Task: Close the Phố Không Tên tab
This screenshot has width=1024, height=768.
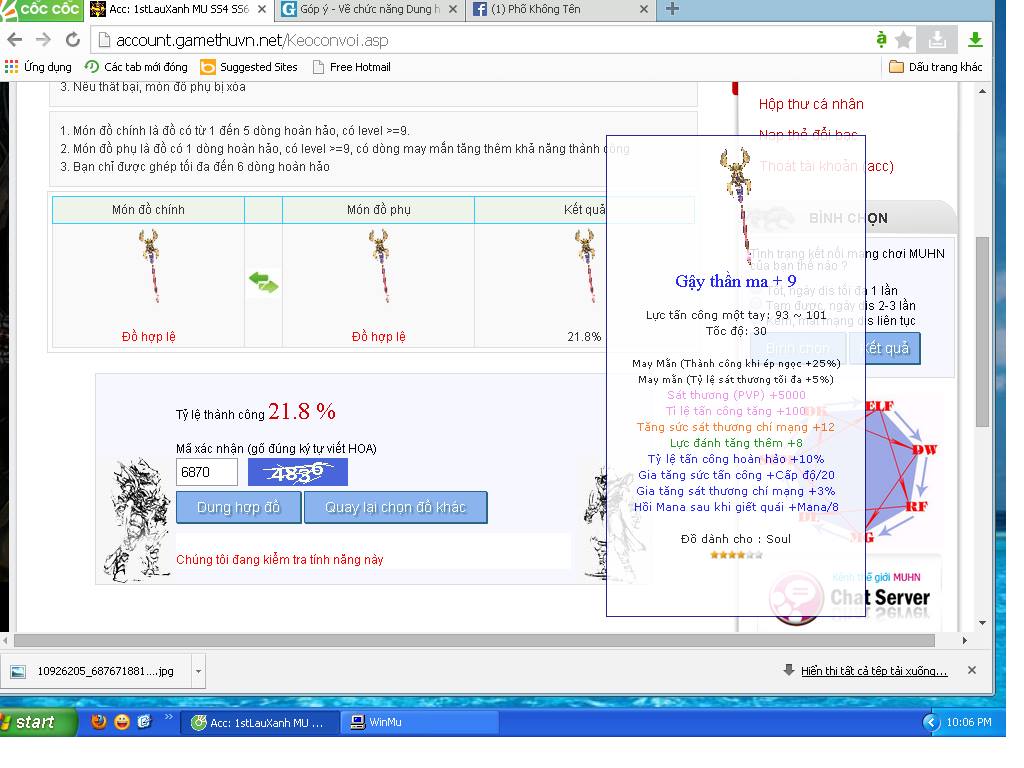Action: [644, 9]
